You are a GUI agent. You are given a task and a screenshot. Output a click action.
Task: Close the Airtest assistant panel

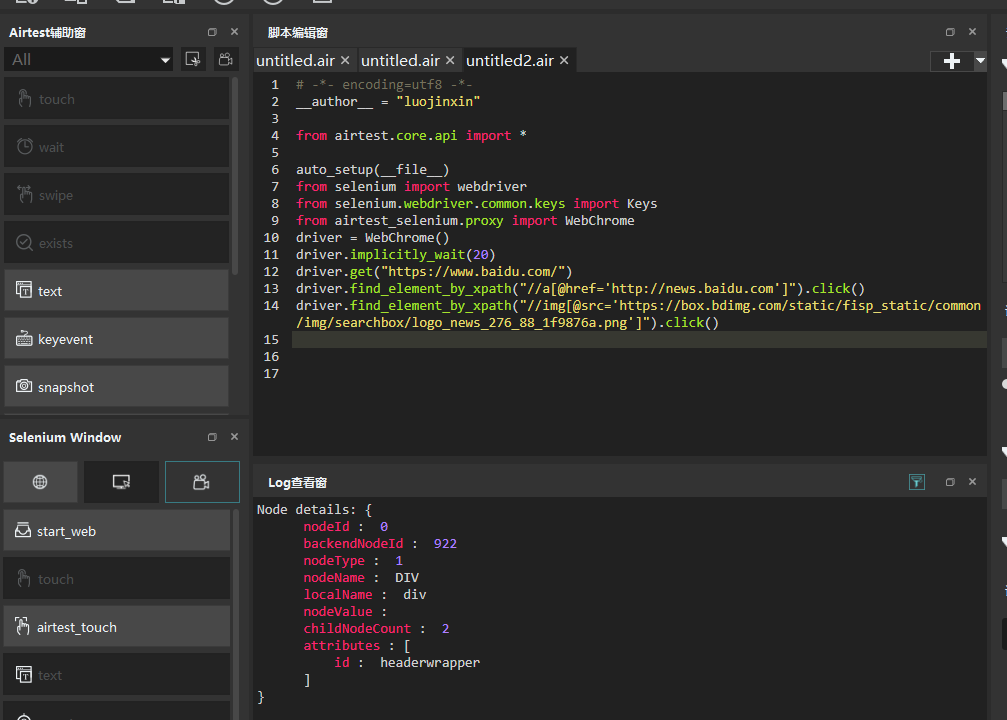point(234,31)
